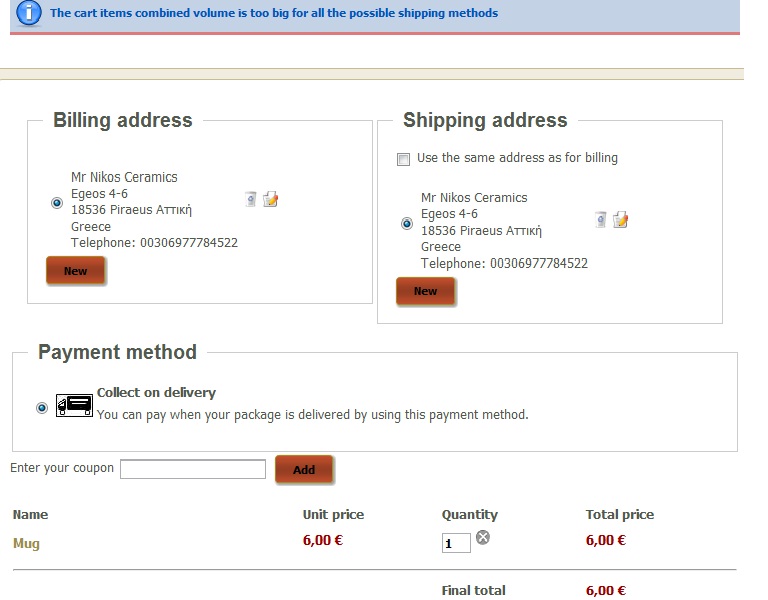768x600 pixels.
Task: Click the billing address Telephone line
Action: tap(154, 242)
